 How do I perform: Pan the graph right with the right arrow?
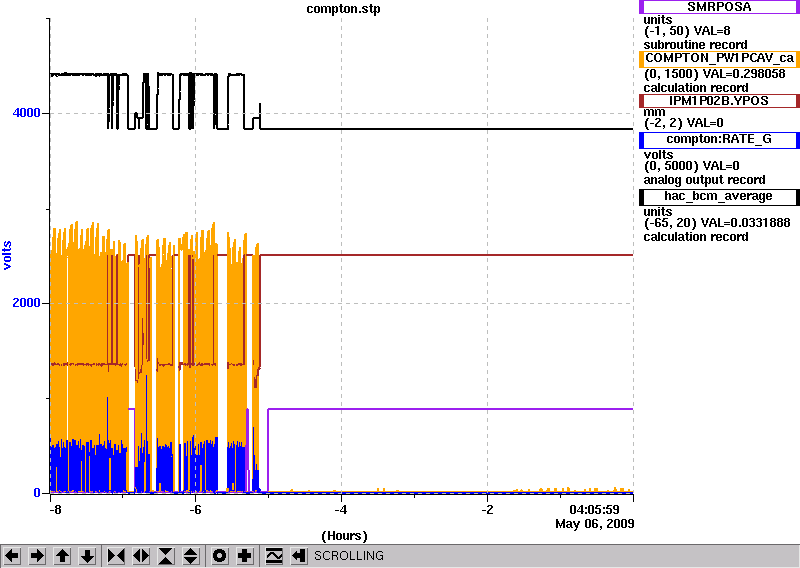click(37, 555)
